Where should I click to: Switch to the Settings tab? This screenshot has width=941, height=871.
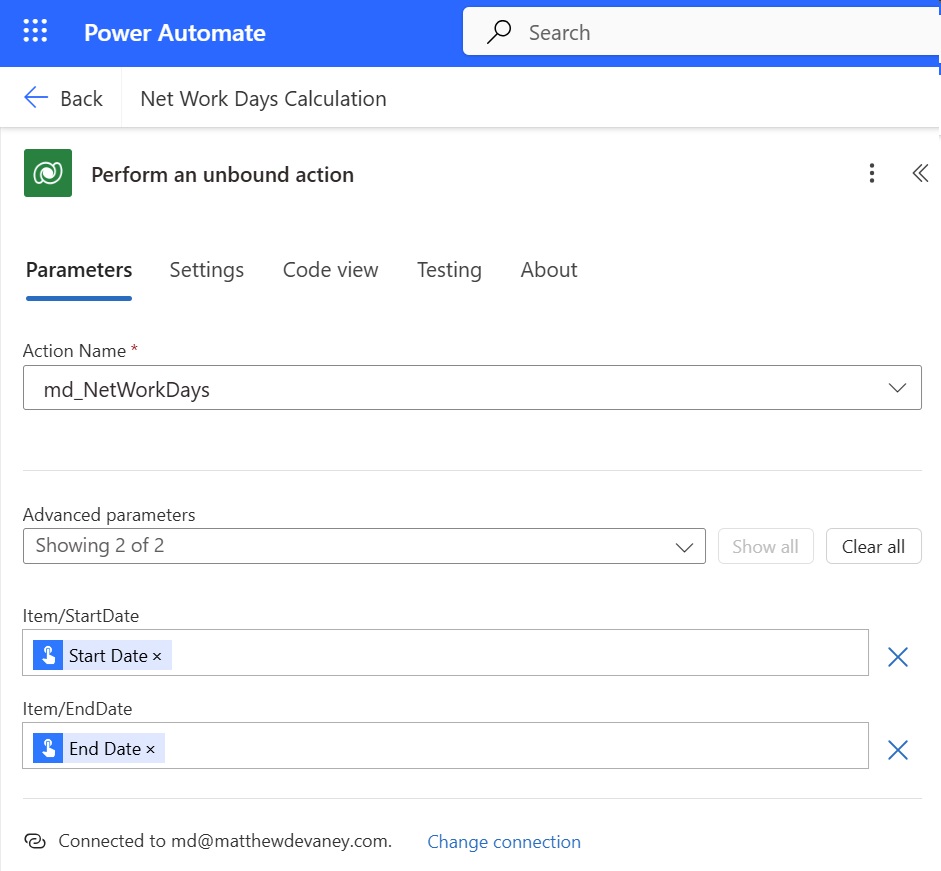(x=206, y=270)
